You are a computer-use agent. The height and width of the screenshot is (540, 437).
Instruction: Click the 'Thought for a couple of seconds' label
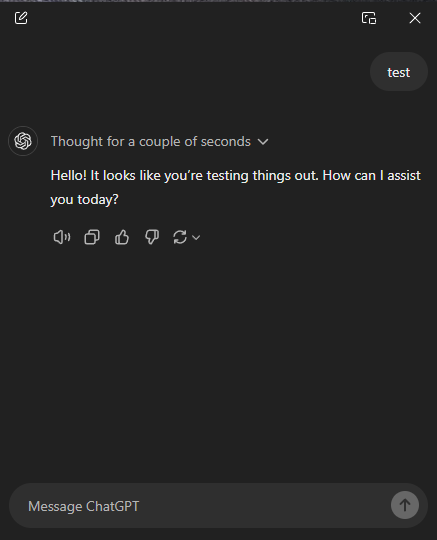(151, 142)
